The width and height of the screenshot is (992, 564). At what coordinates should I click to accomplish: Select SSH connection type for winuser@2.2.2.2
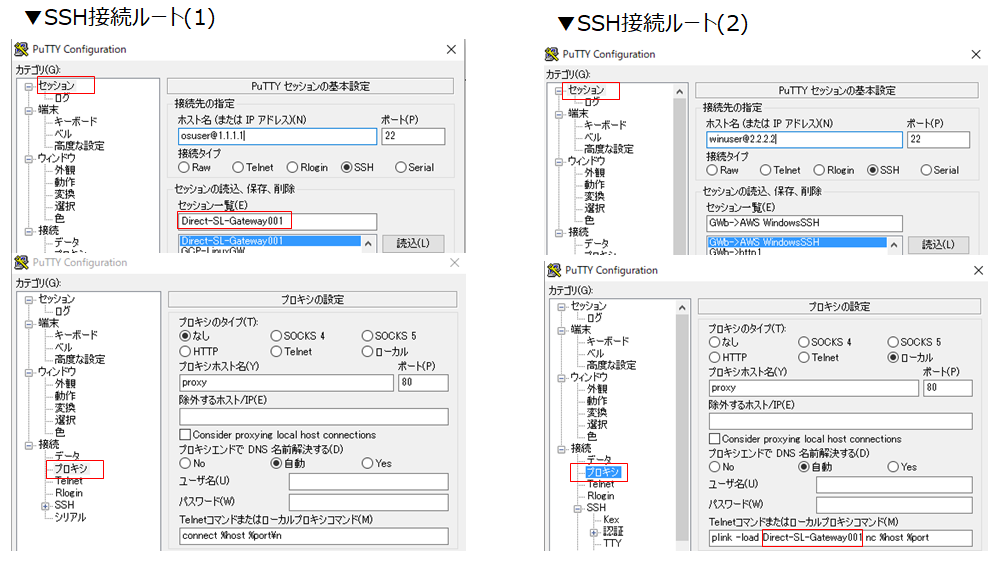[x=872, y=170]
